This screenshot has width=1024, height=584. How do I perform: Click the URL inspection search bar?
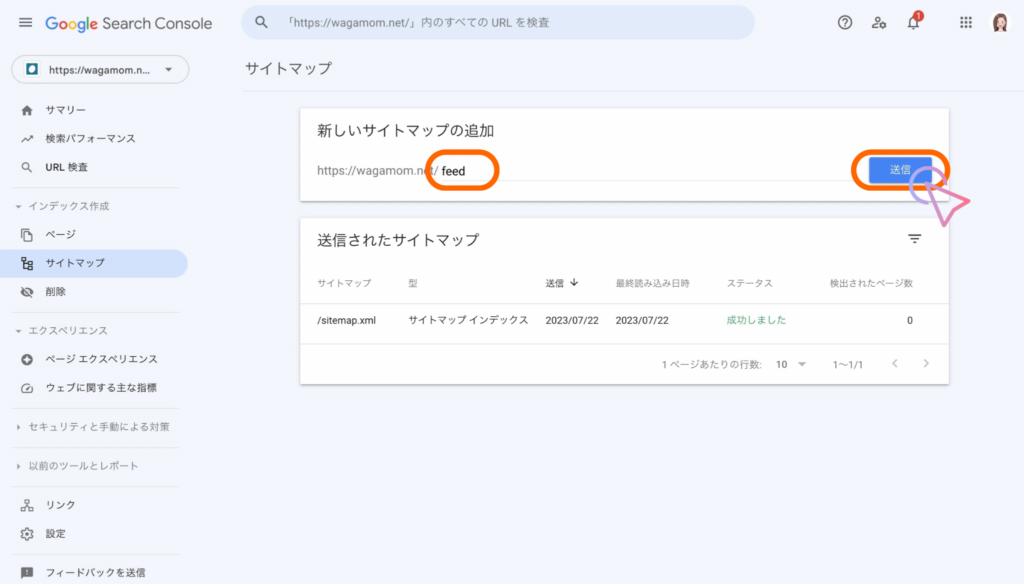pos(498,22)
